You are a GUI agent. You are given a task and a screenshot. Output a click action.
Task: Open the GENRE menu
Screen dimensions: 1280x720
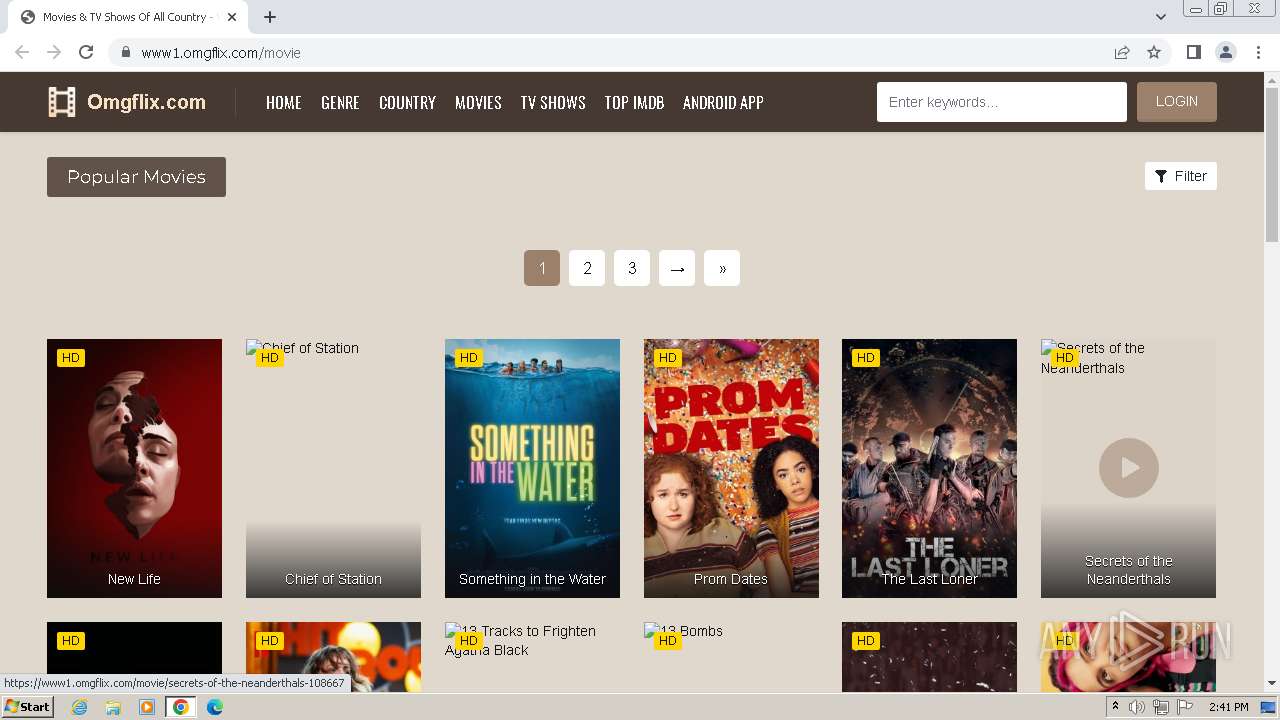click(x=340, y=102)
